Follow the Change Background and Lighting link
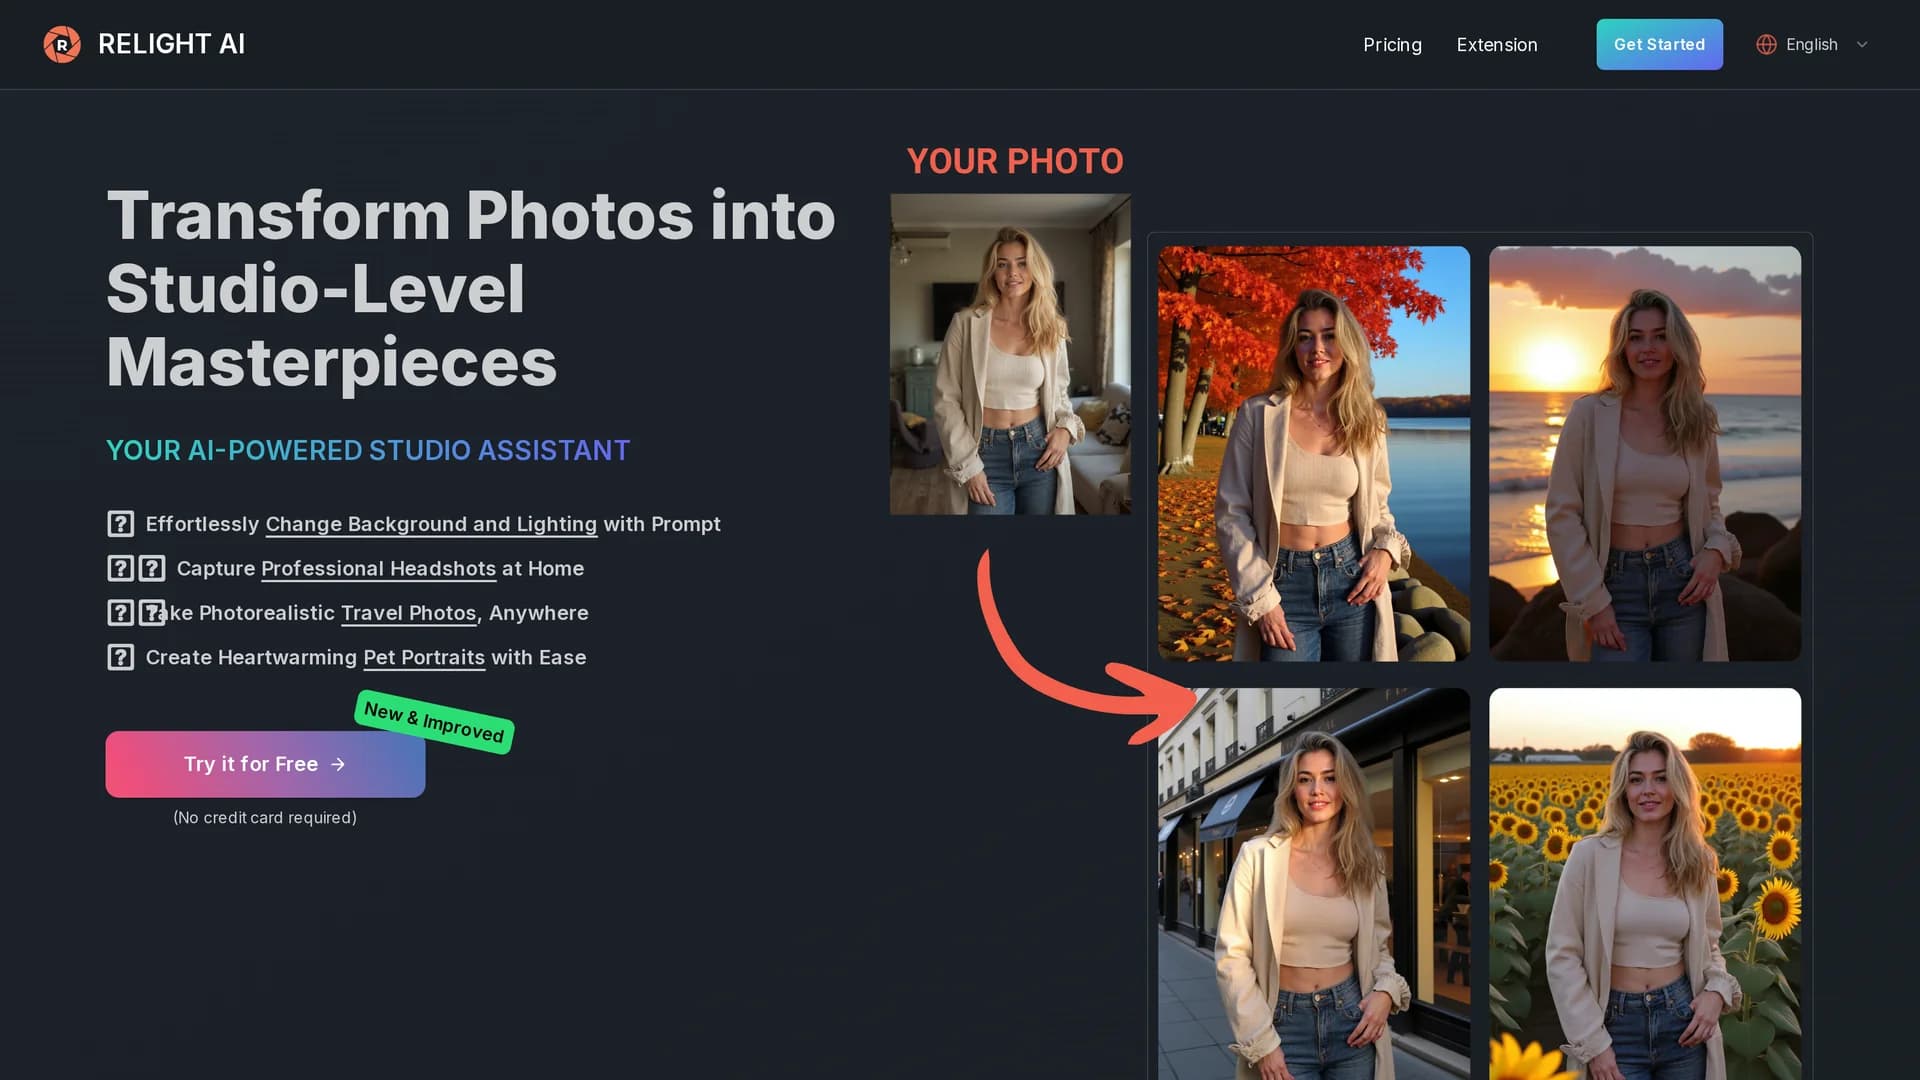The height and width of the screenshot is (1080, 1920). 431,524
